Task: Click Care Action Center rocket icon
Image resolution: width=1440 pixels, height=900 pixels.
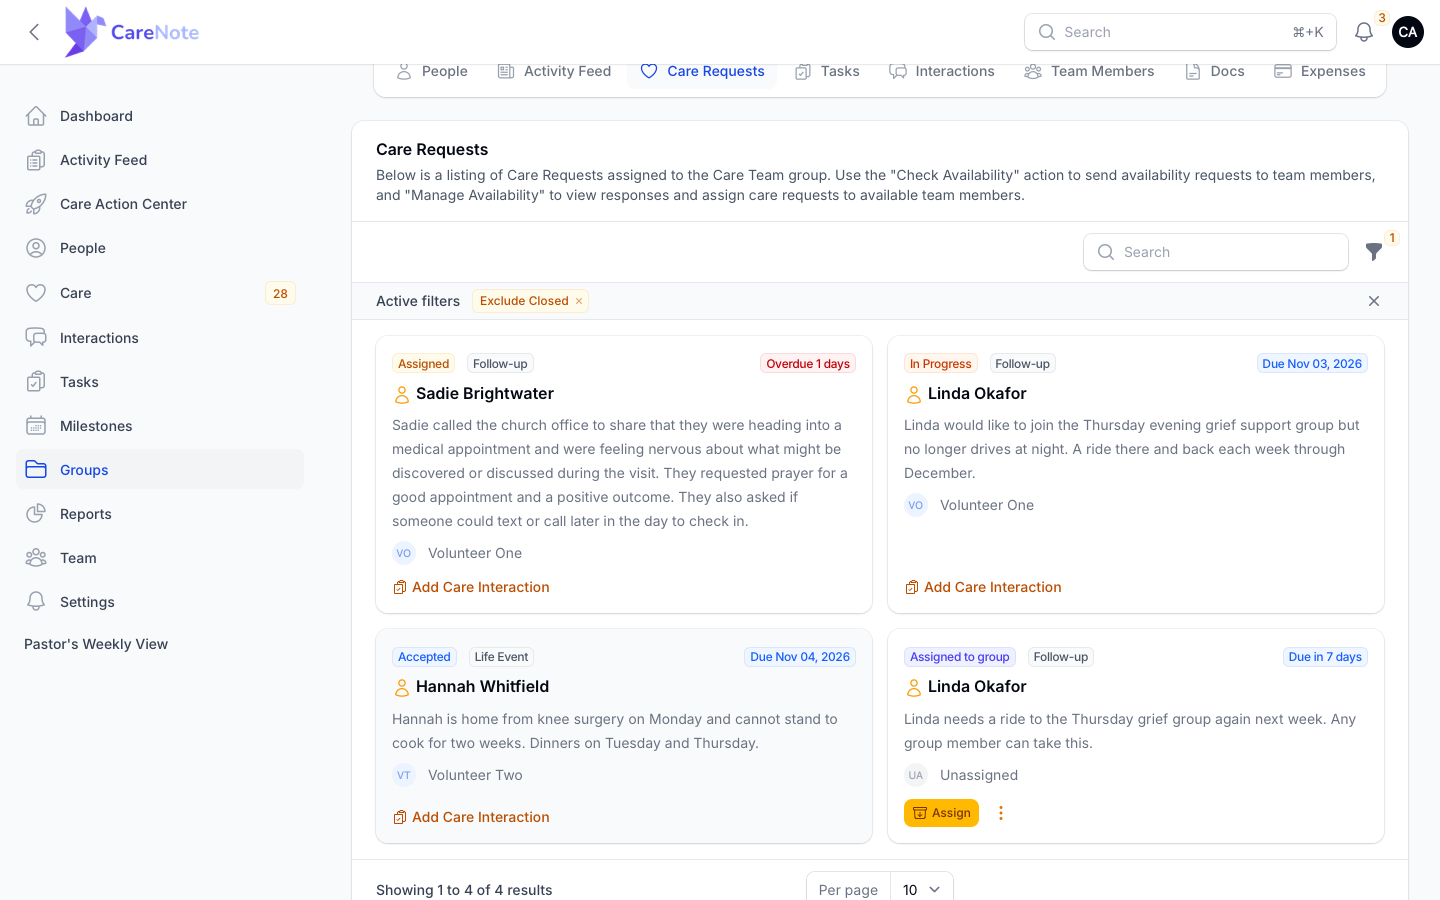Action: [36, 204]
